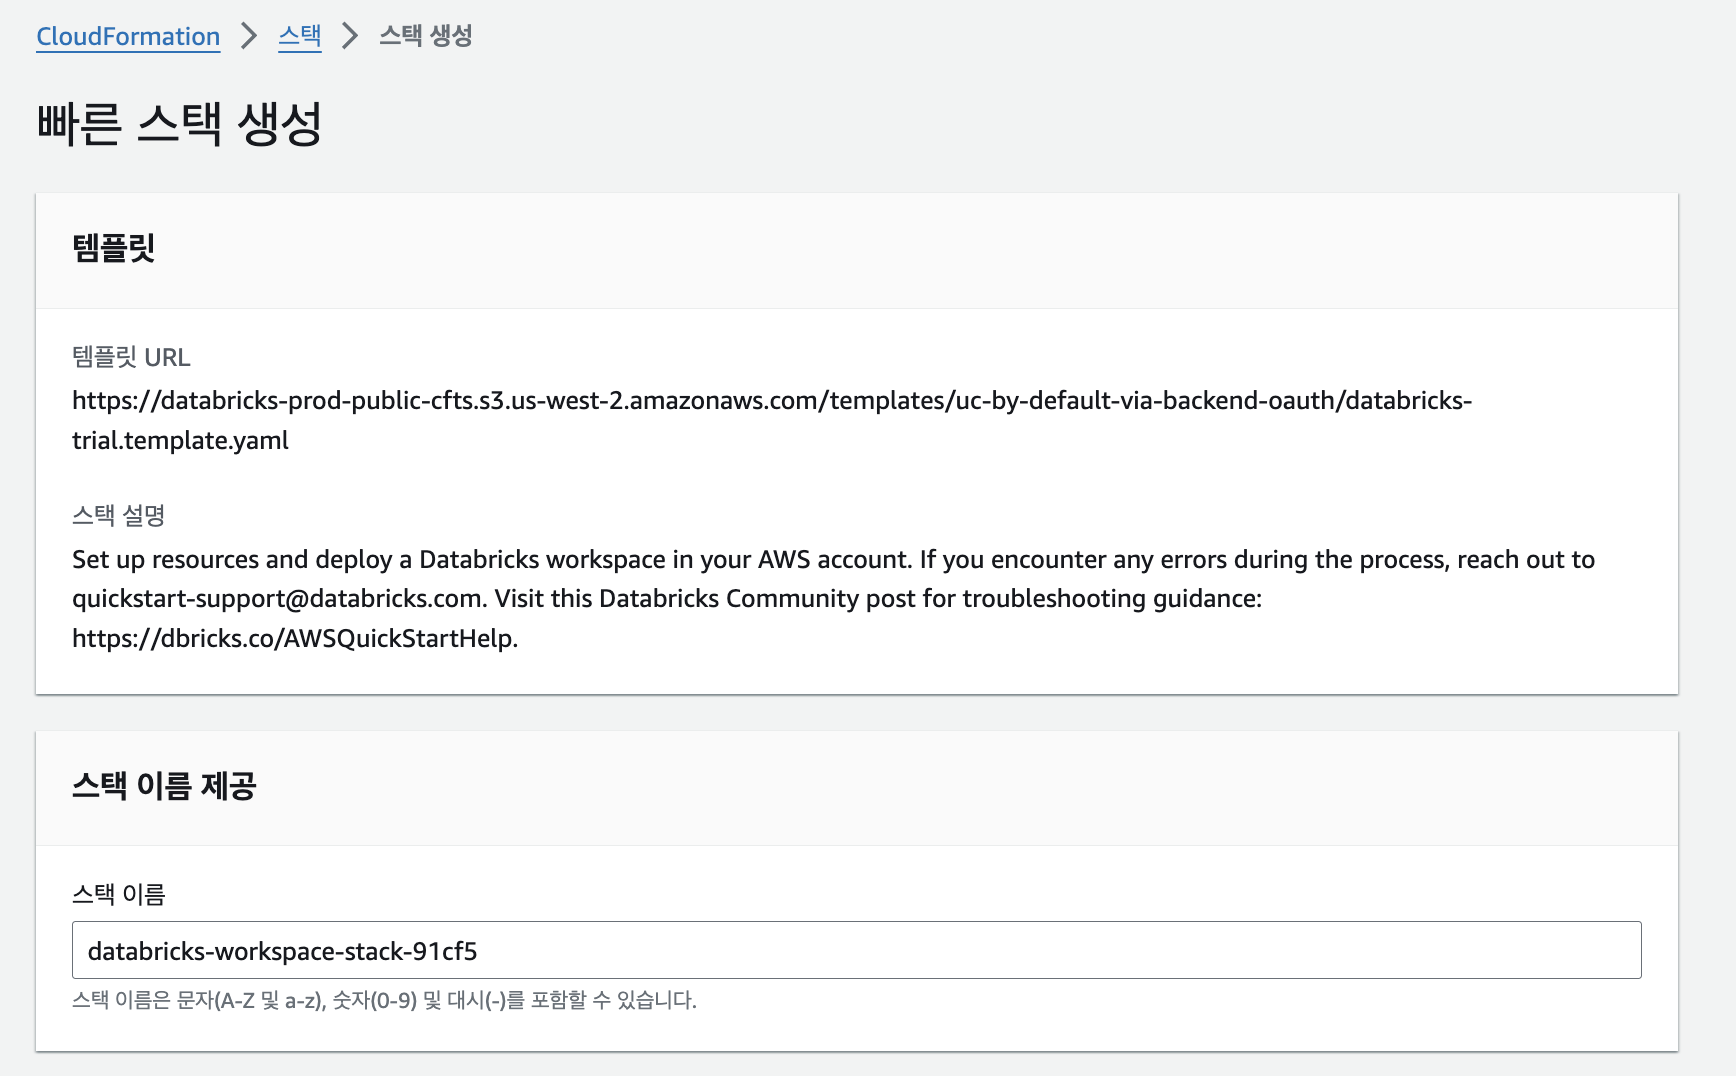Click the 빠른 스택 생성 page heading
This screenshot has width=1736, height=1076.
pos(179,124)
